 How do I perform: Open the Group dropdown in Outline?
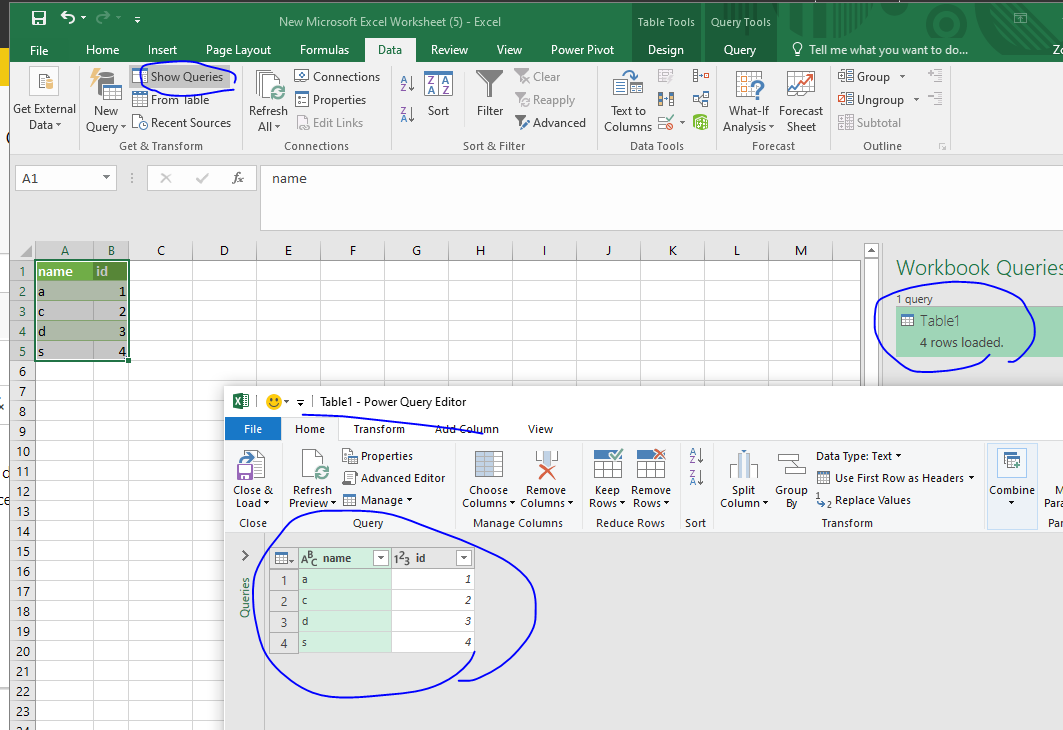[902, 77]
